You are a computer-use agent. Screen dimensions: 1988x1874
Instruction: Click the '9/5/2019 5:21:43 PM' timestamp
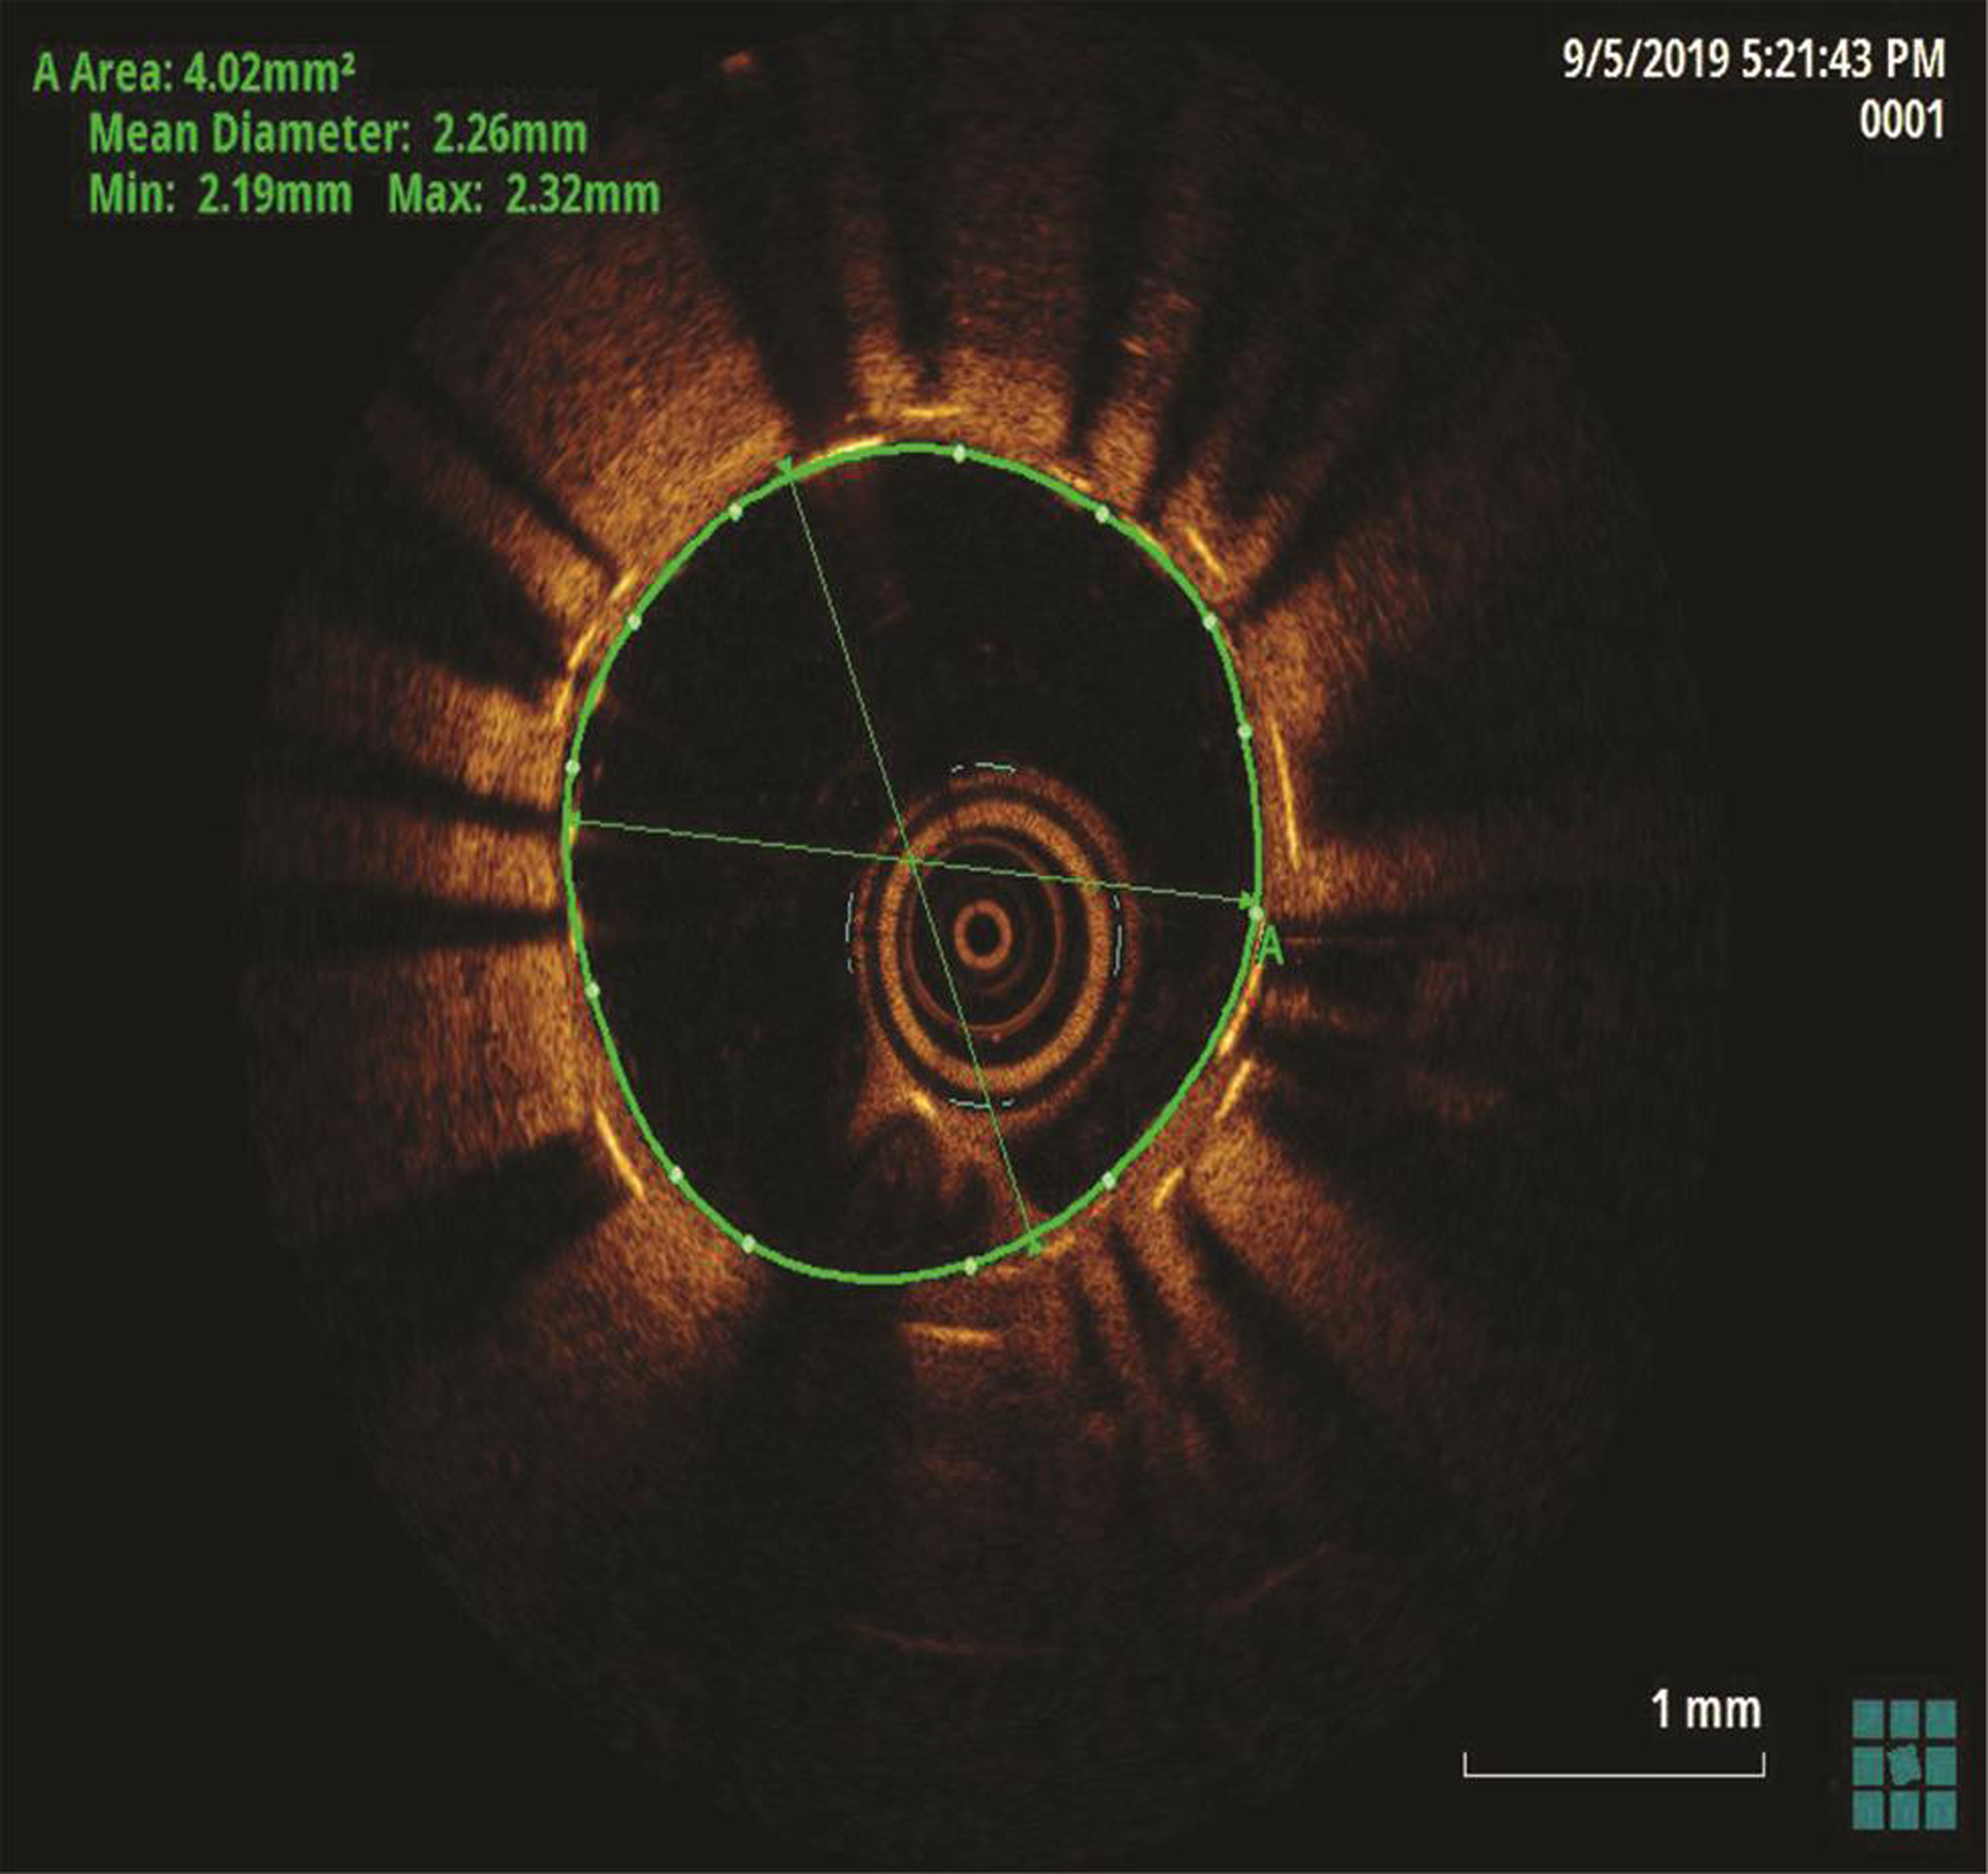point(1755,60)
